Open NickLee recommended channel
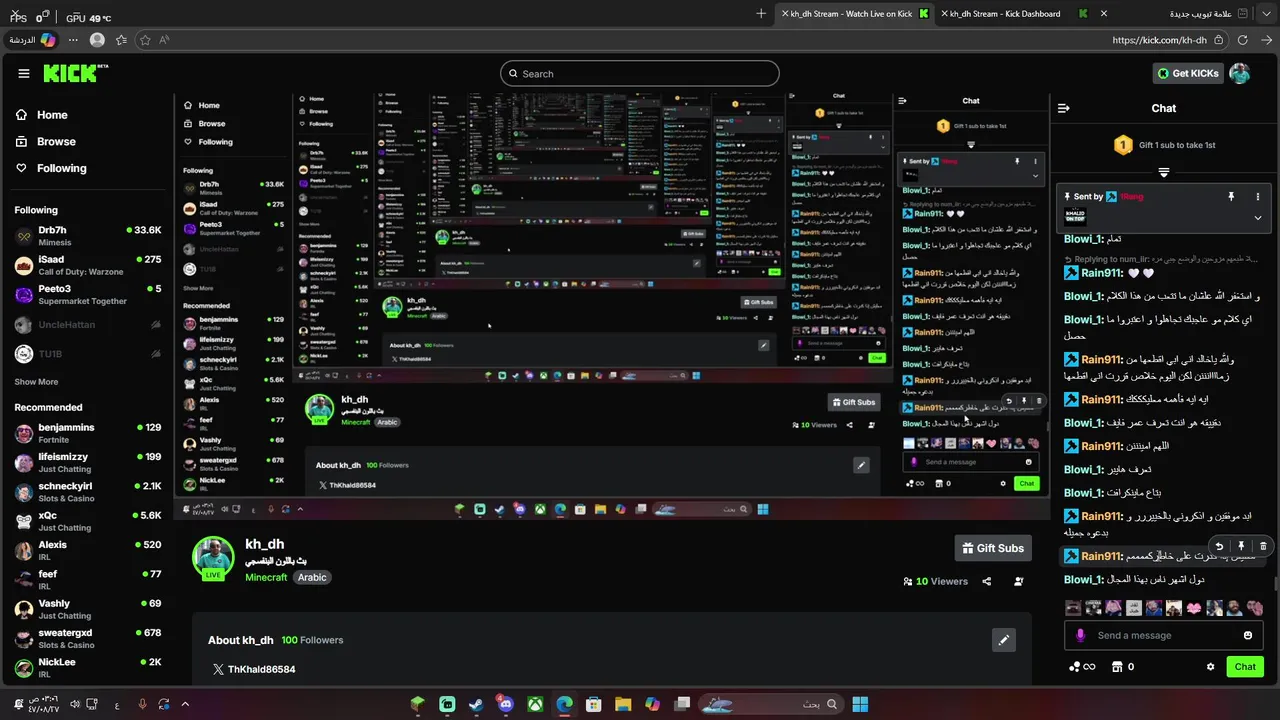 (87, 668)
